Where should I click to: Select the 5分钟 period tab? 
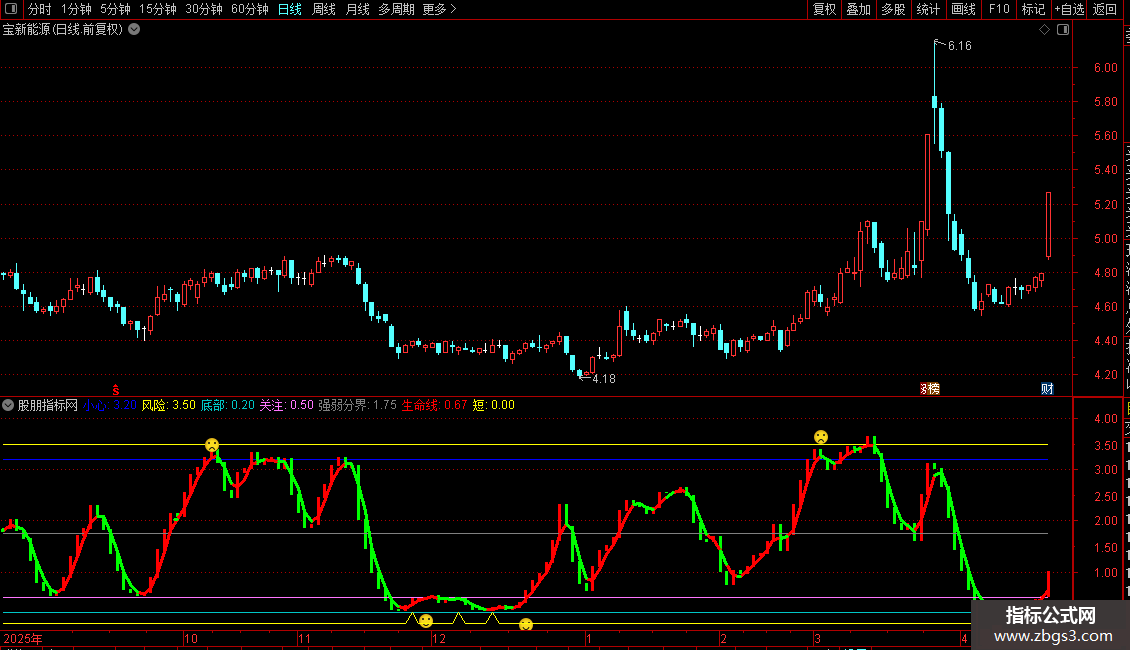[x=115, y=9]
